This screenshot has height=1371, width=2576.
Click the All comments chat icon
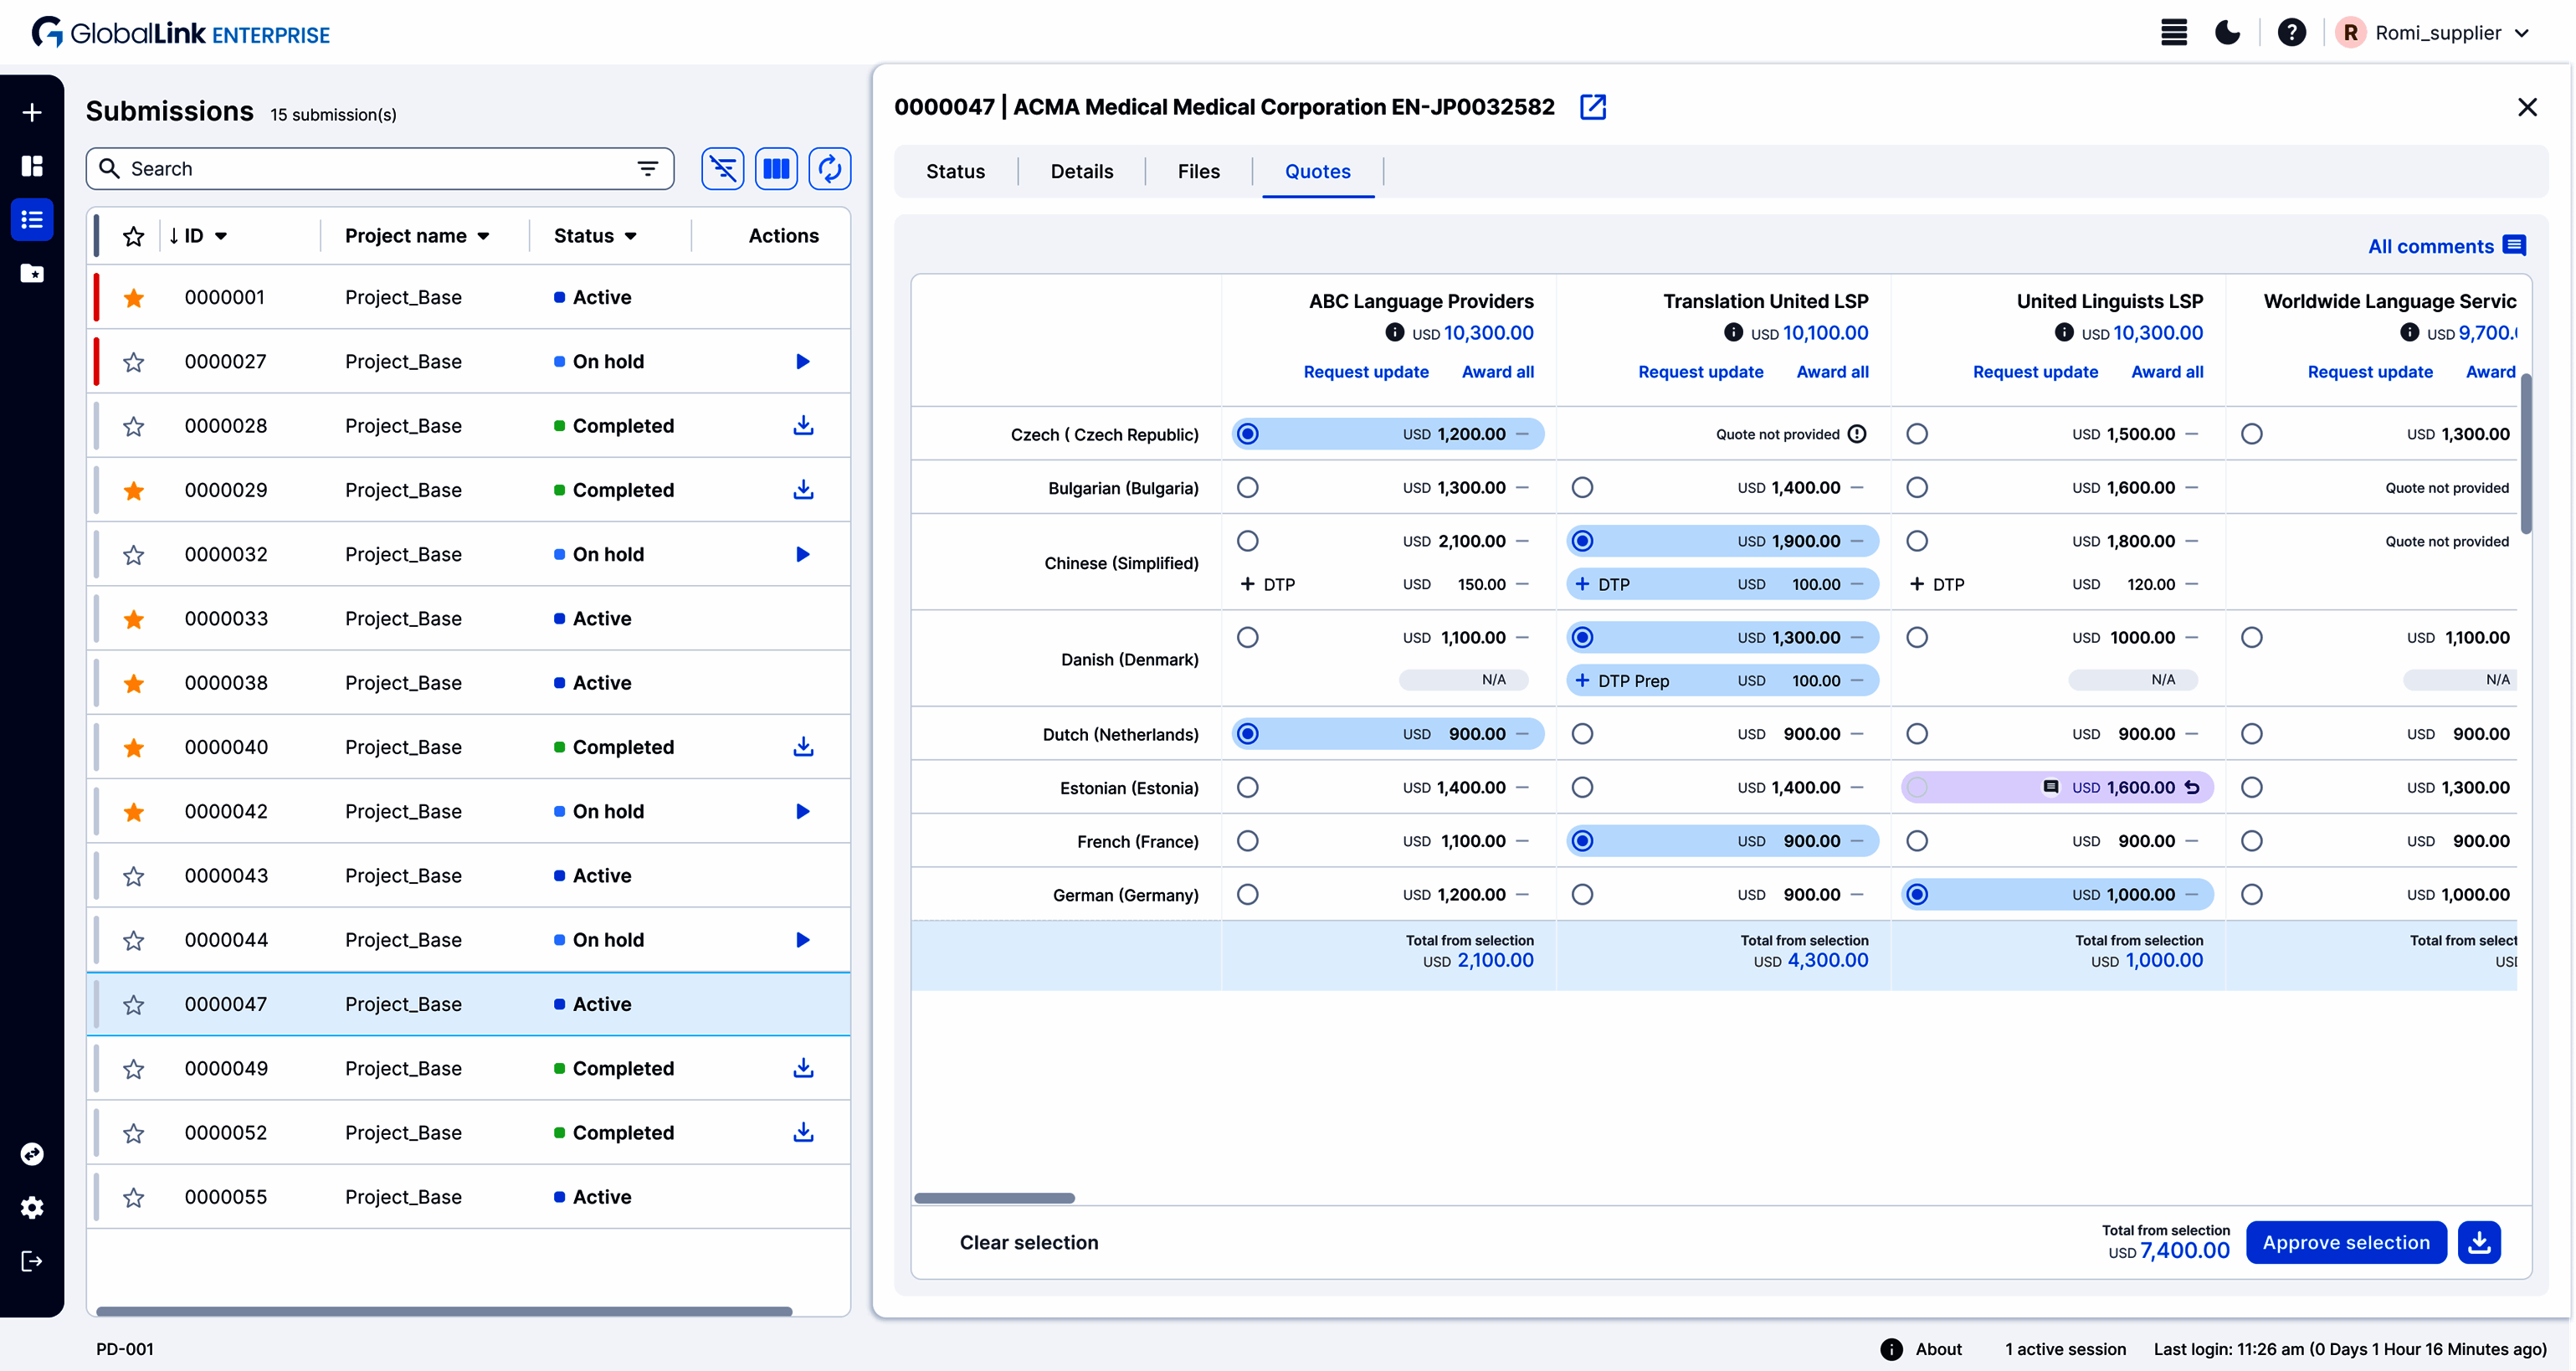pyautogui.click(x=2514, y=246)
